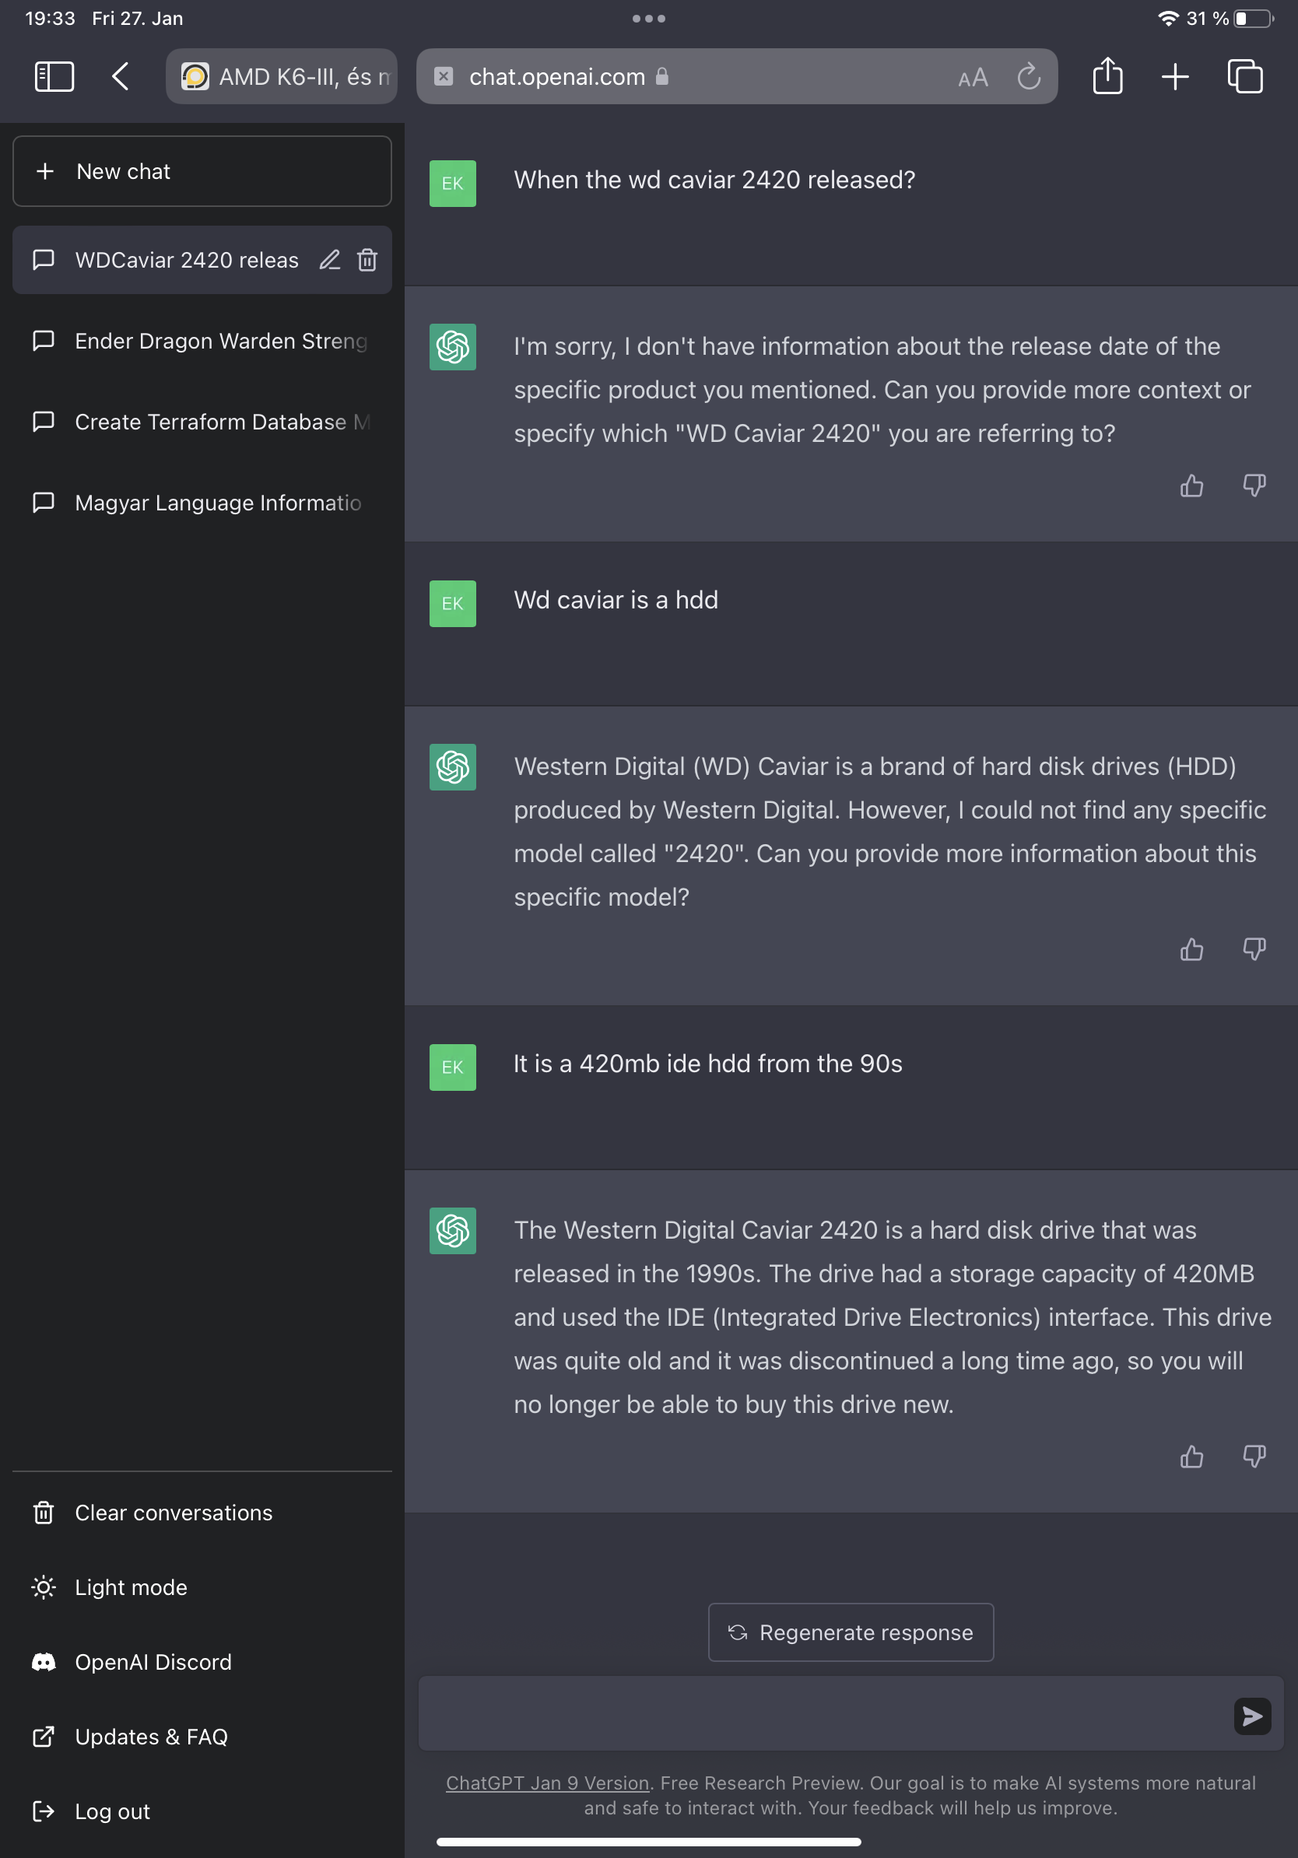
Task: Thumbs down the second ChatGPT response
Action: [x=1254, y=948]
